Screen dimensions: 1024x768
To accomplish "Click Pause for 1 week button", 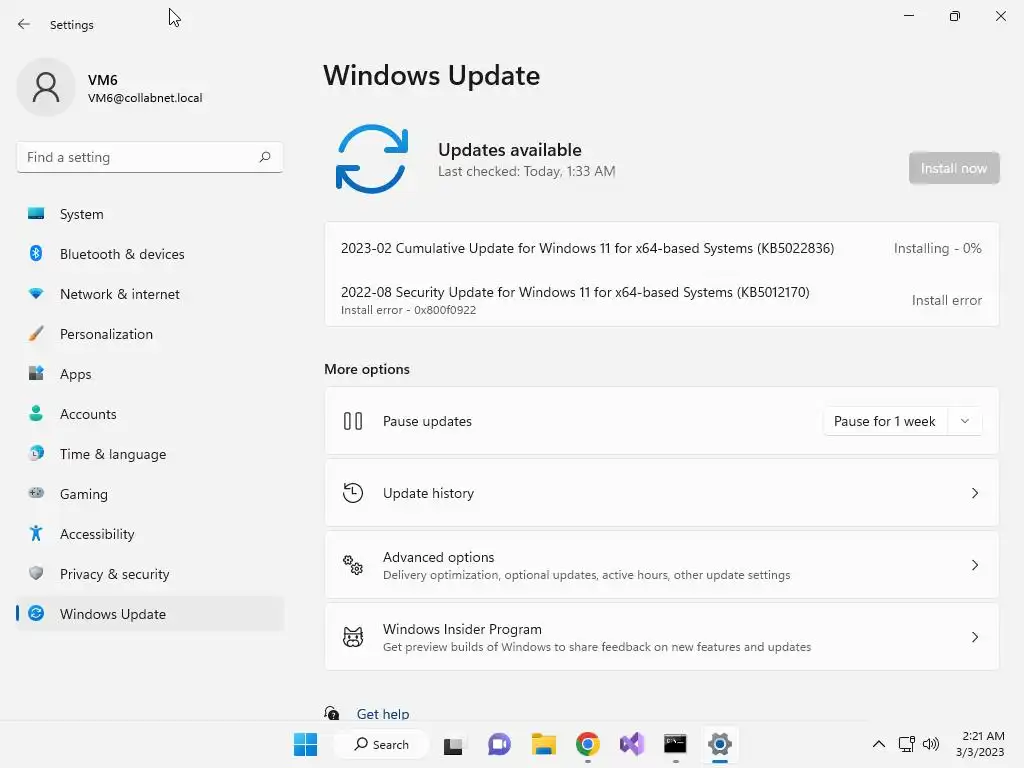I will [x=884, y=421].
